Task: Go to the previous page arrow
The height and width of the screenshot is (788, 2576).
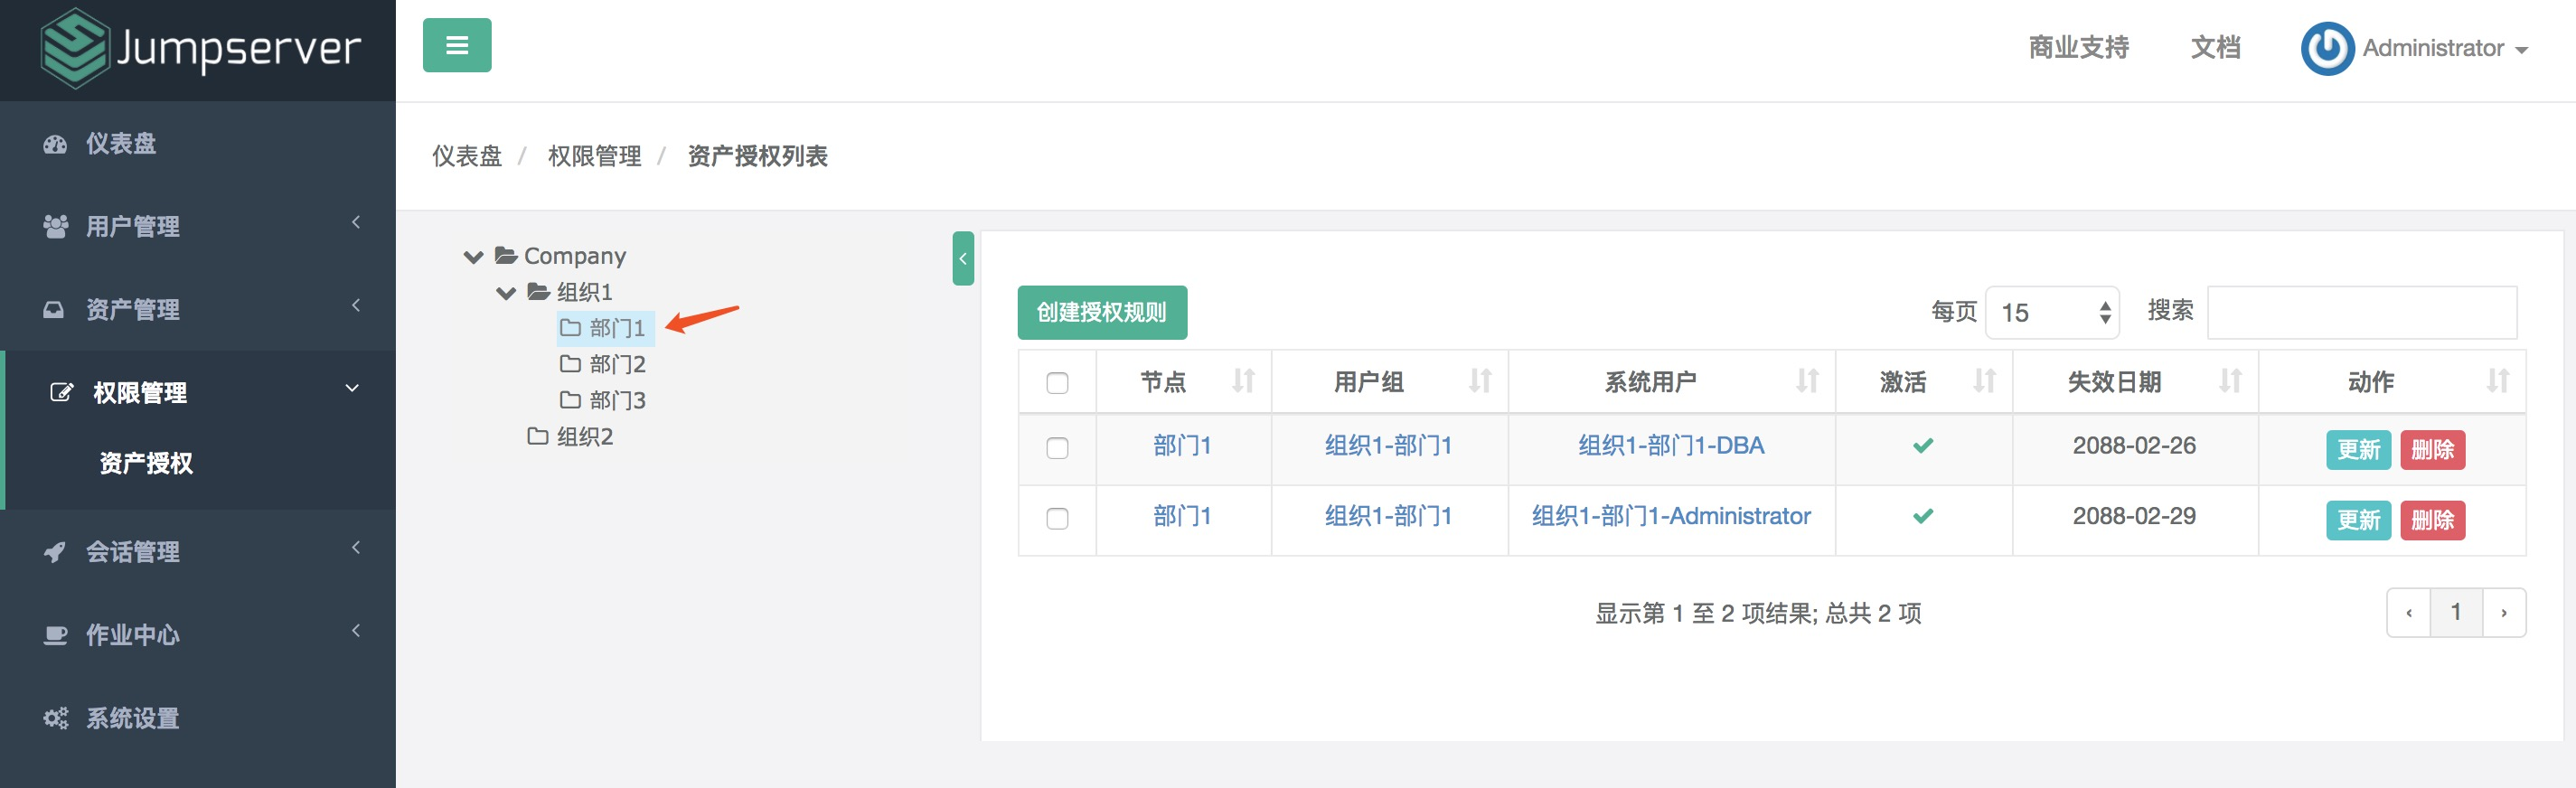Action: click(x=2409, y=613)
